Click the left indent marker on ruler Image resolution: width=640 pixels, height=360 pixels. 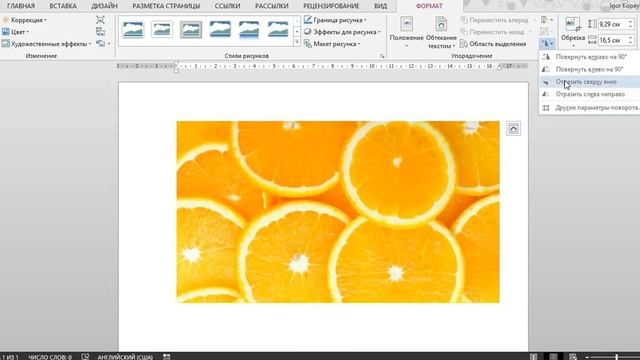click(x=176, y=67)
